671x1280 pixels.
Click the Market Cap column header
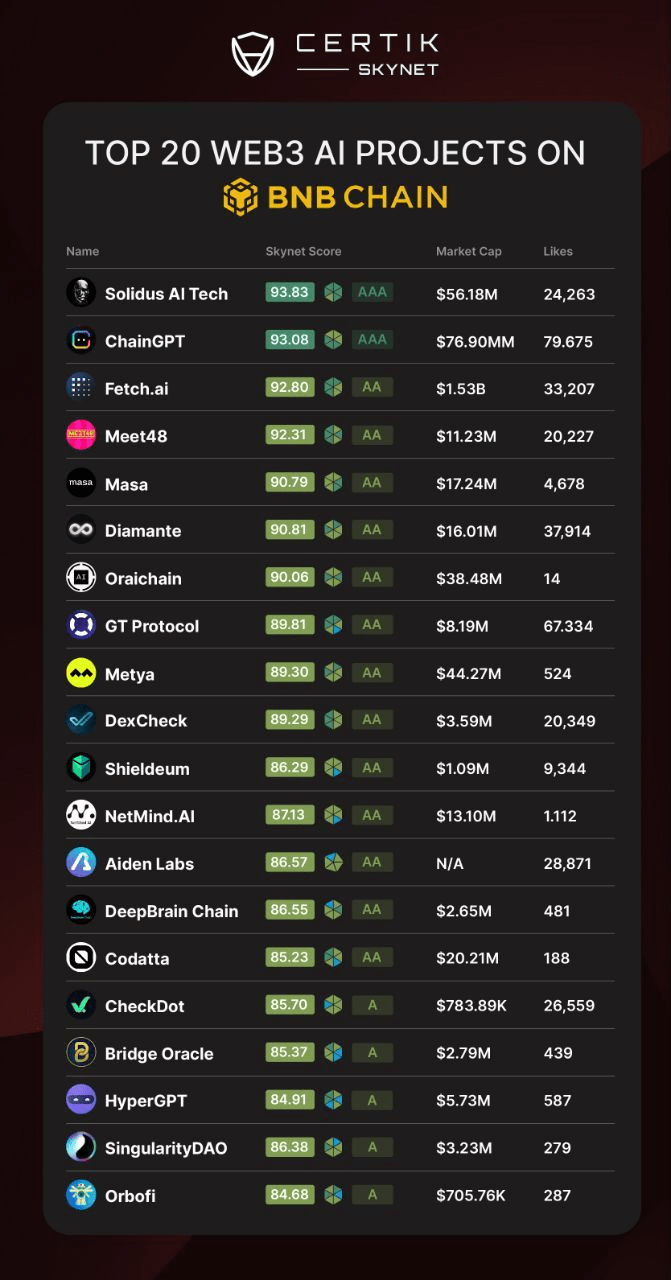(x=469, y=251)
